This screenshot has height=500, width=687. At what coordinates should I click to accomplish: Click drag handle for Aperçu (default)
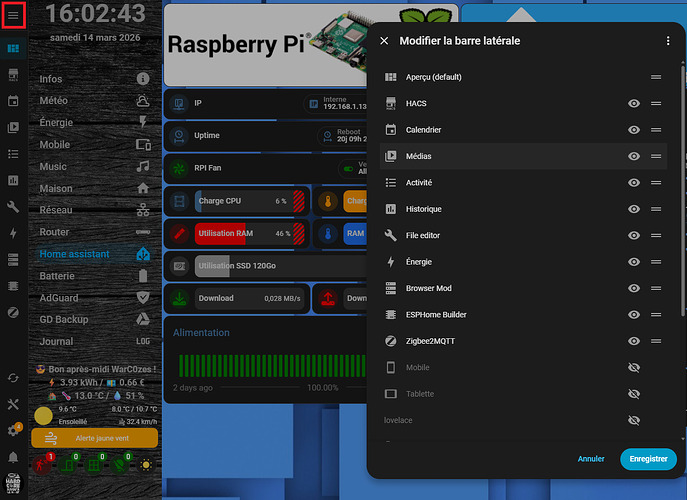click(656, 77)
